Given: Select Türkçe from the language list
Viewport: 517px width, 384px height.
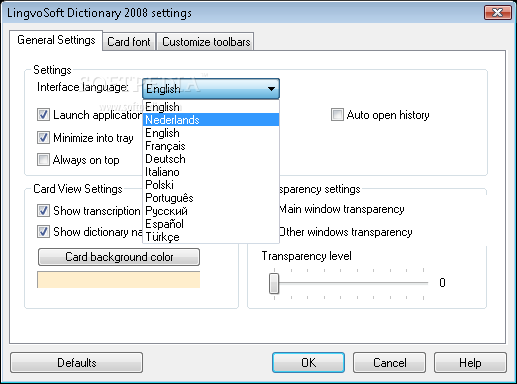Looking at the screenshot, I should [x=211, y=237].
